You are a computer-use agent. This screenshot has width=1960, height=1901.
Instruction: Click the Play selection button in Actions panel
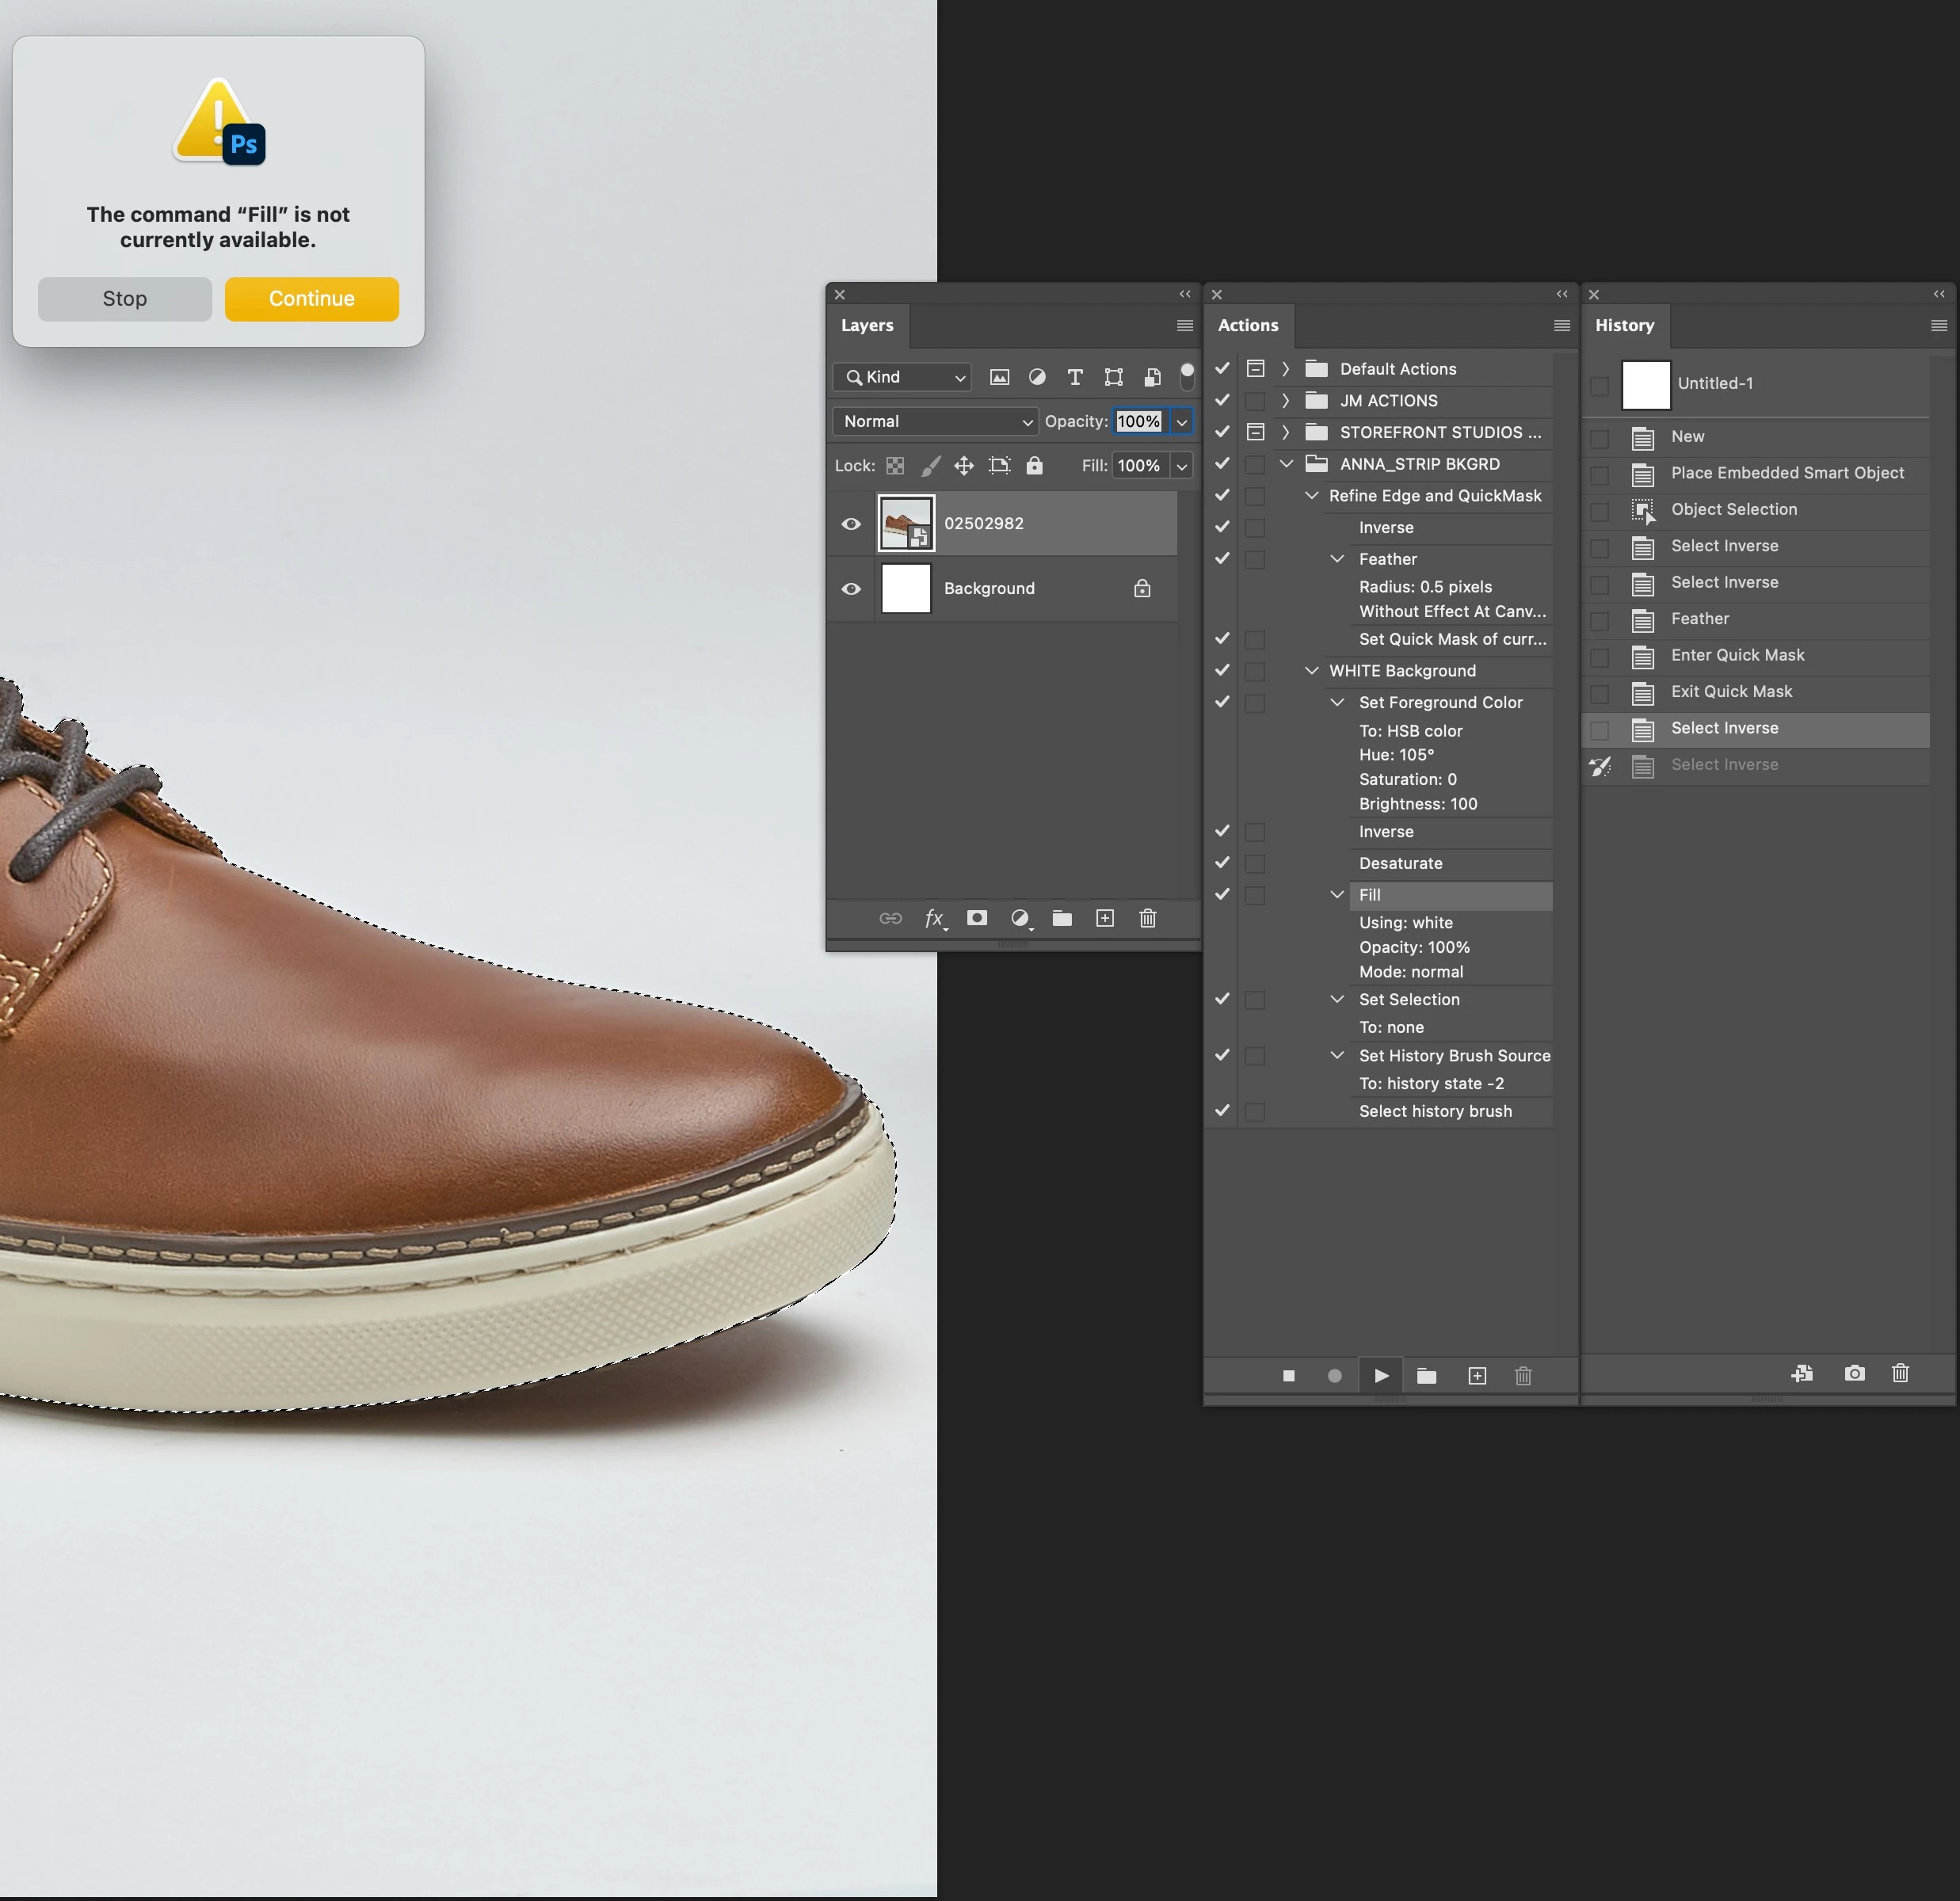pos(1381,1376)
